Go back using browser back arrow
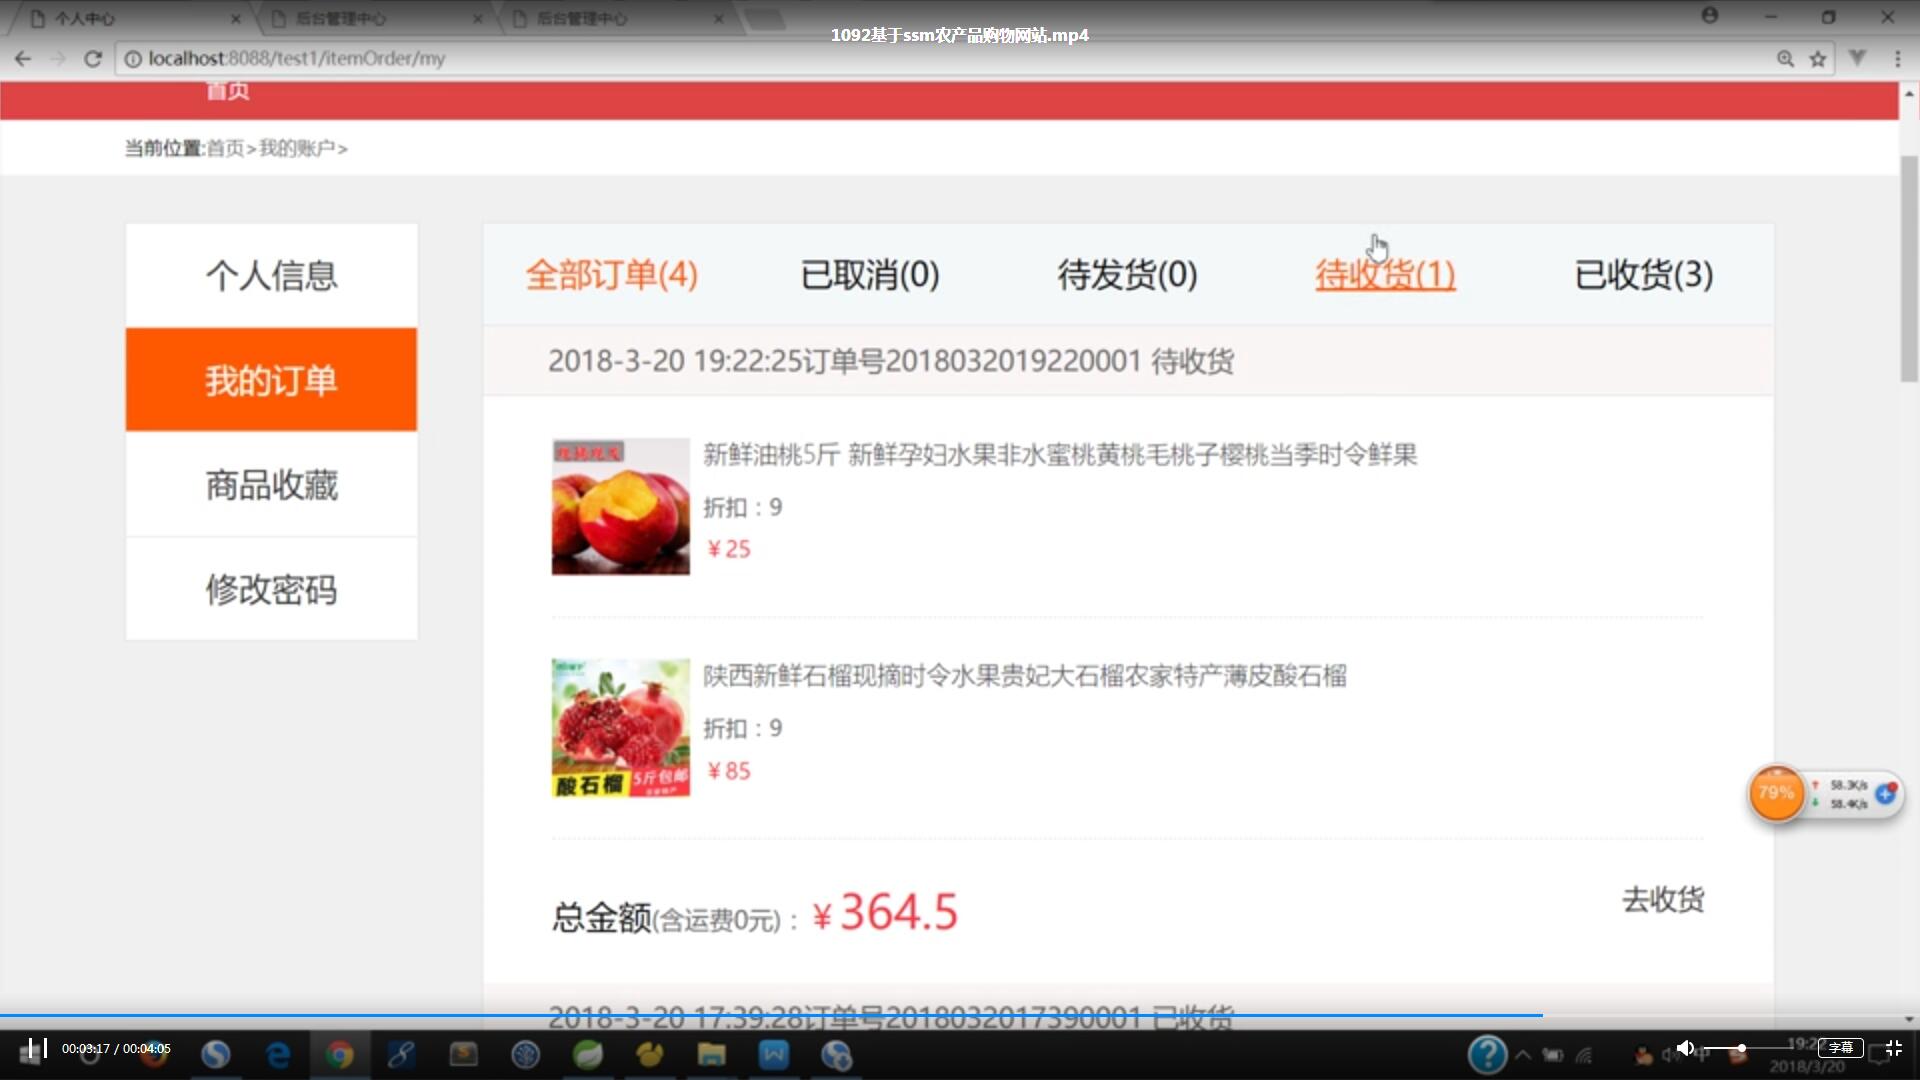This screenshot has width=1920, height=1080. coord(23,59)
